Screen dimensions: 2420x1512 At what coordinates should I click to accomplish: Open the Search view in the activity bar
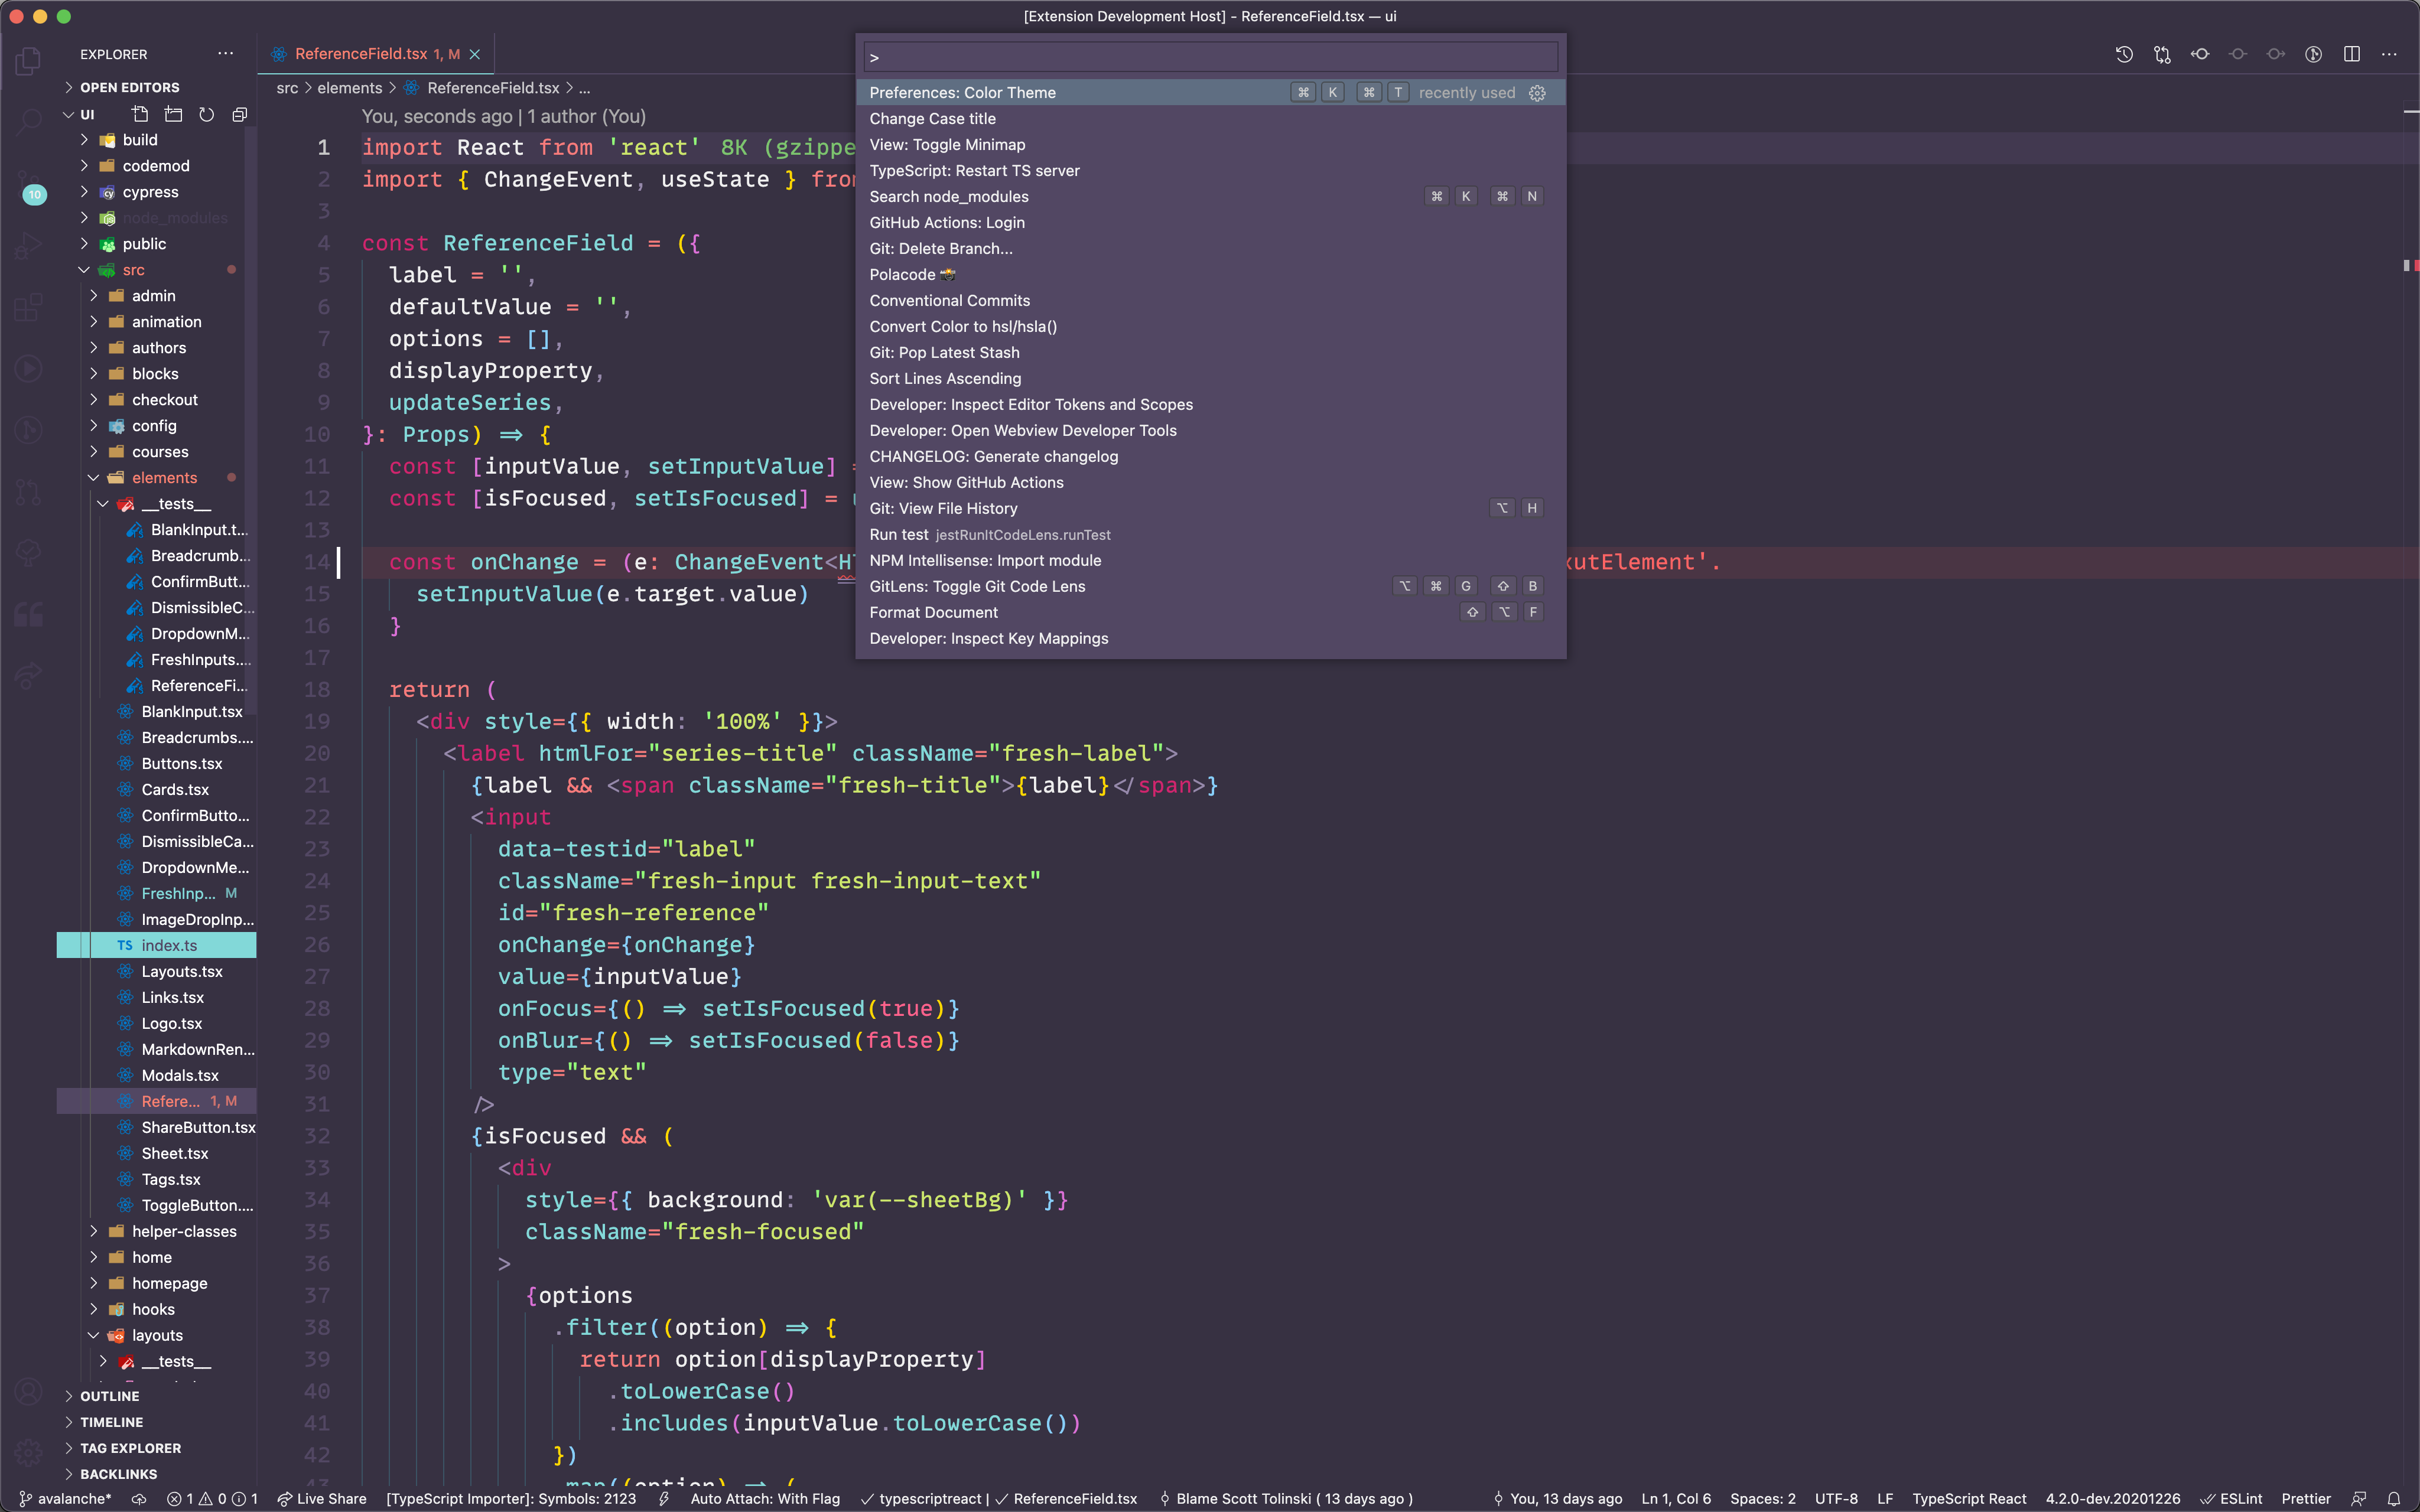pyautogui.click(x=29, y=124)
